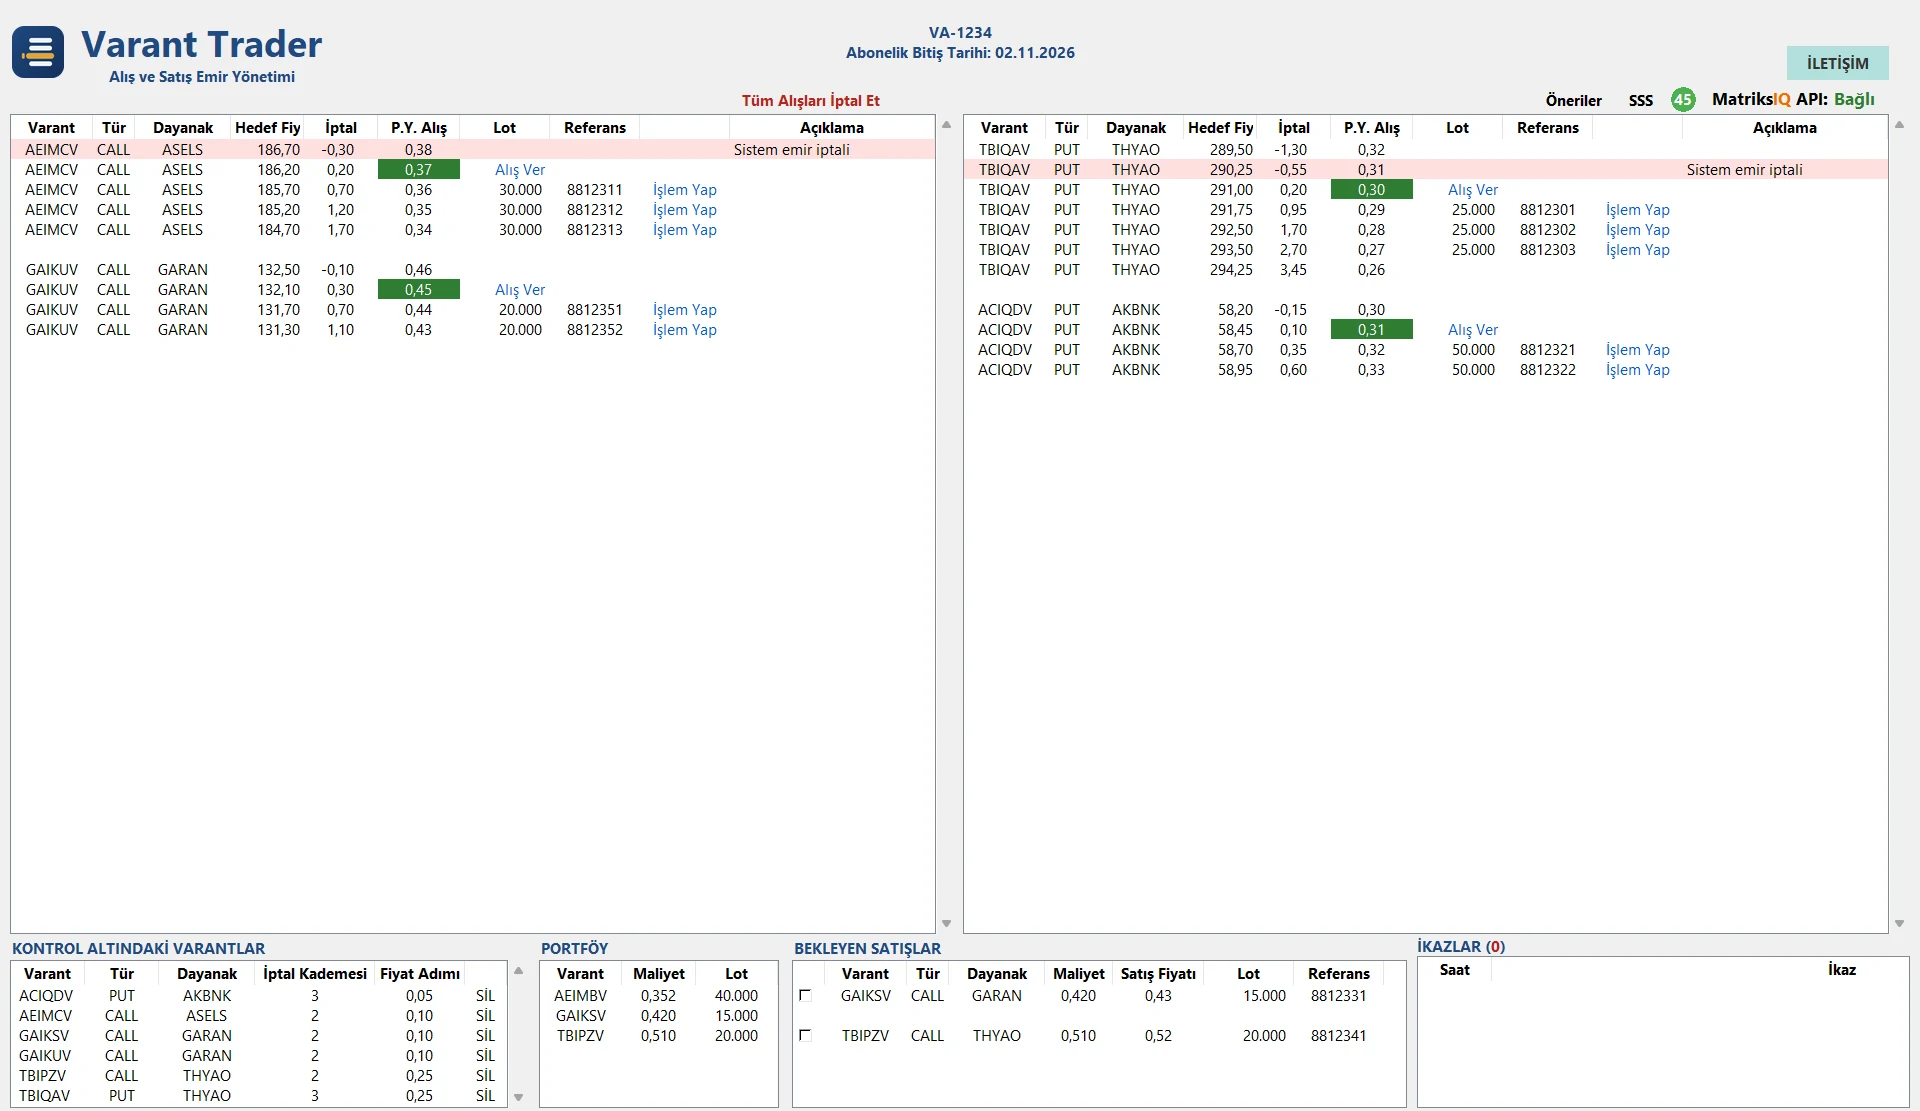
Task: Tick the checkbox for the TBIPZV pending sale
Action: pos(805,1035)
